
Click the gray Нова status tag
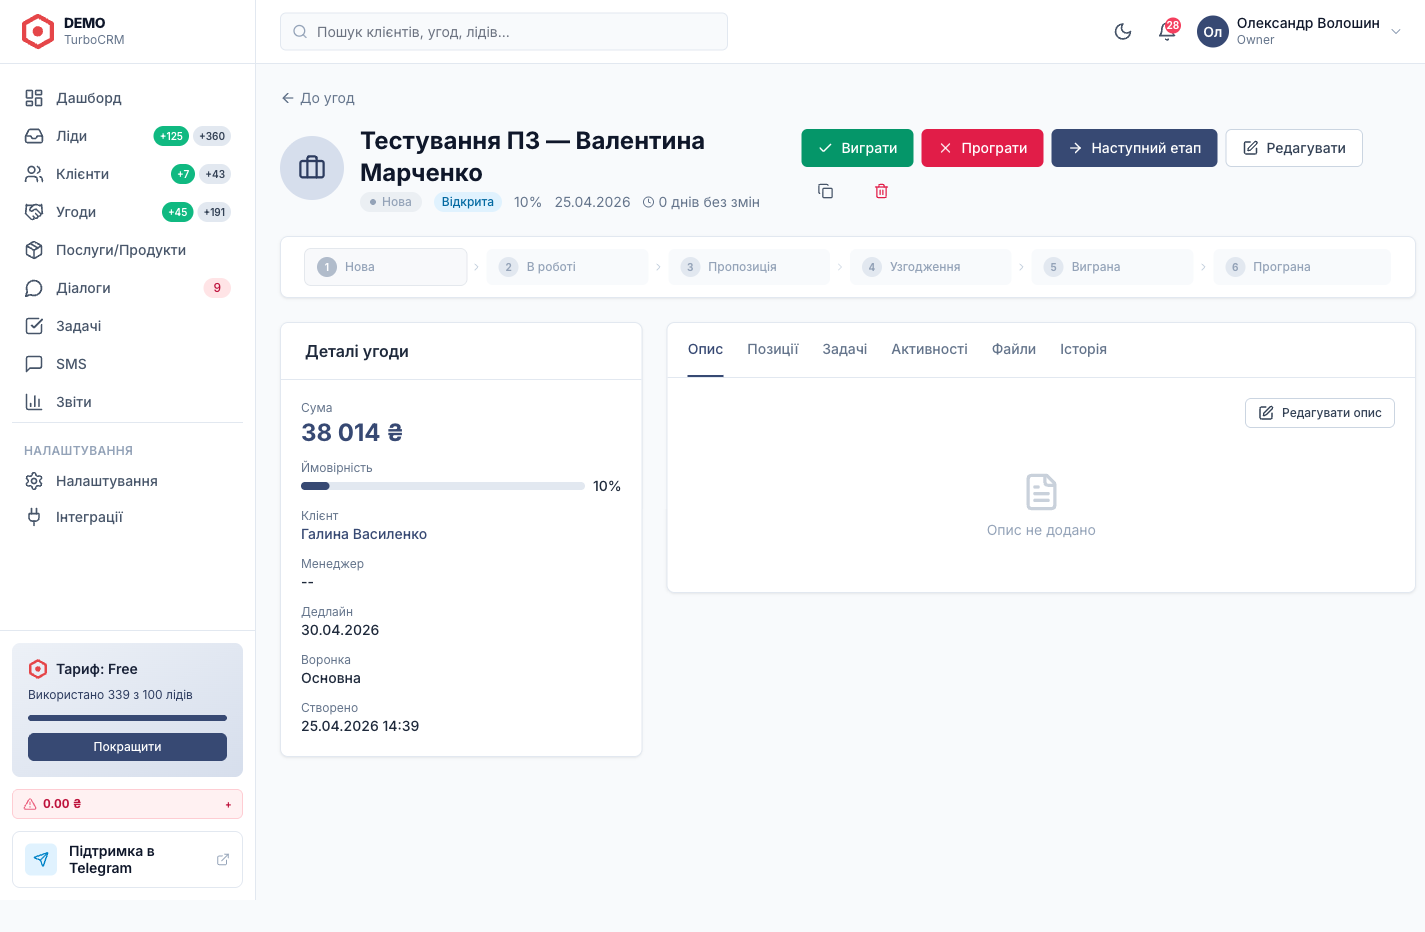pos(391,202)
